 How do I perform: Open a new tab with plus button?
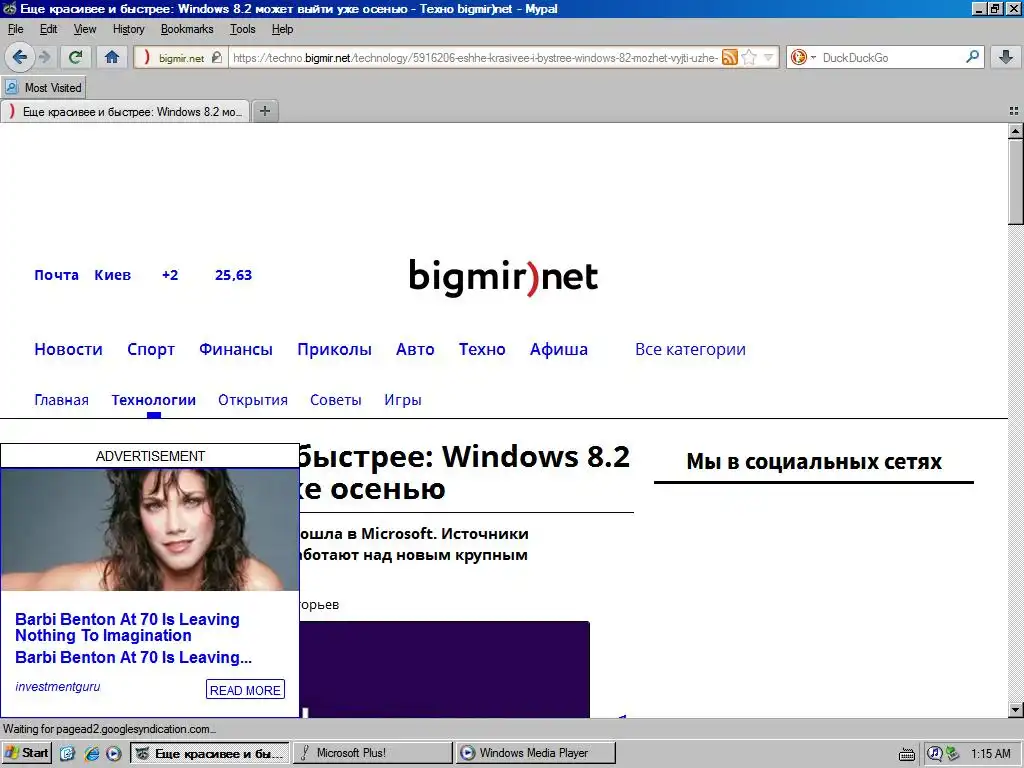point(264,111)
